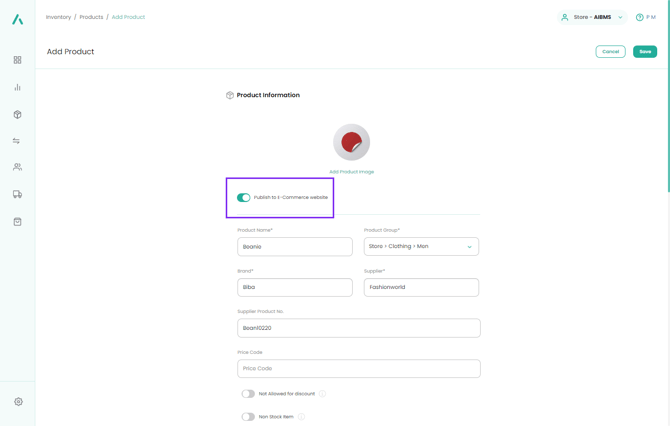Open the shopping bag icon in sidebar

pos(17,221)
